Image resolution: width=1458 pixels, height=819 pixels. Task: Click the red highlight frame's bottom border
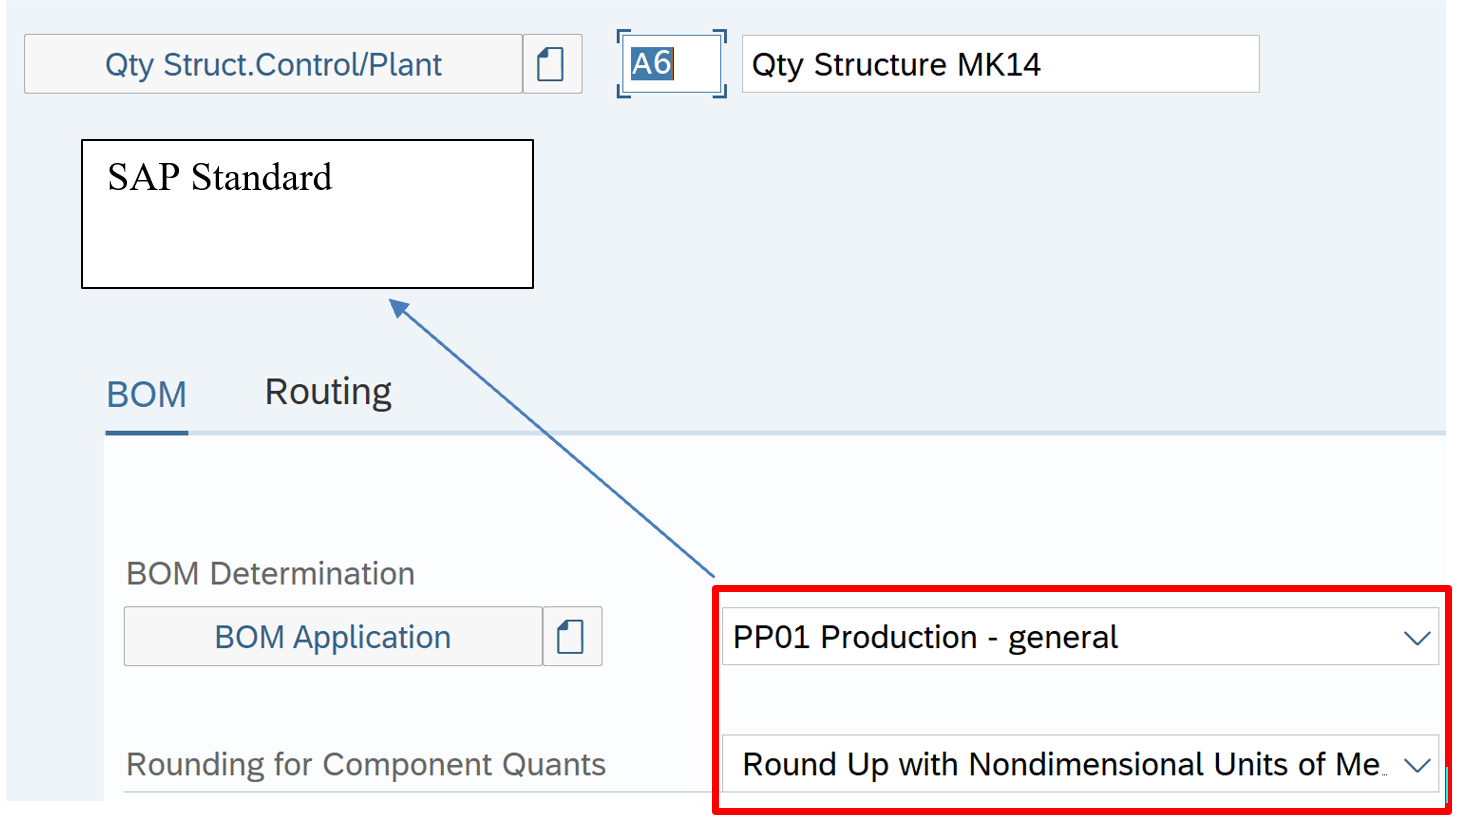[x=1080, y=810]
